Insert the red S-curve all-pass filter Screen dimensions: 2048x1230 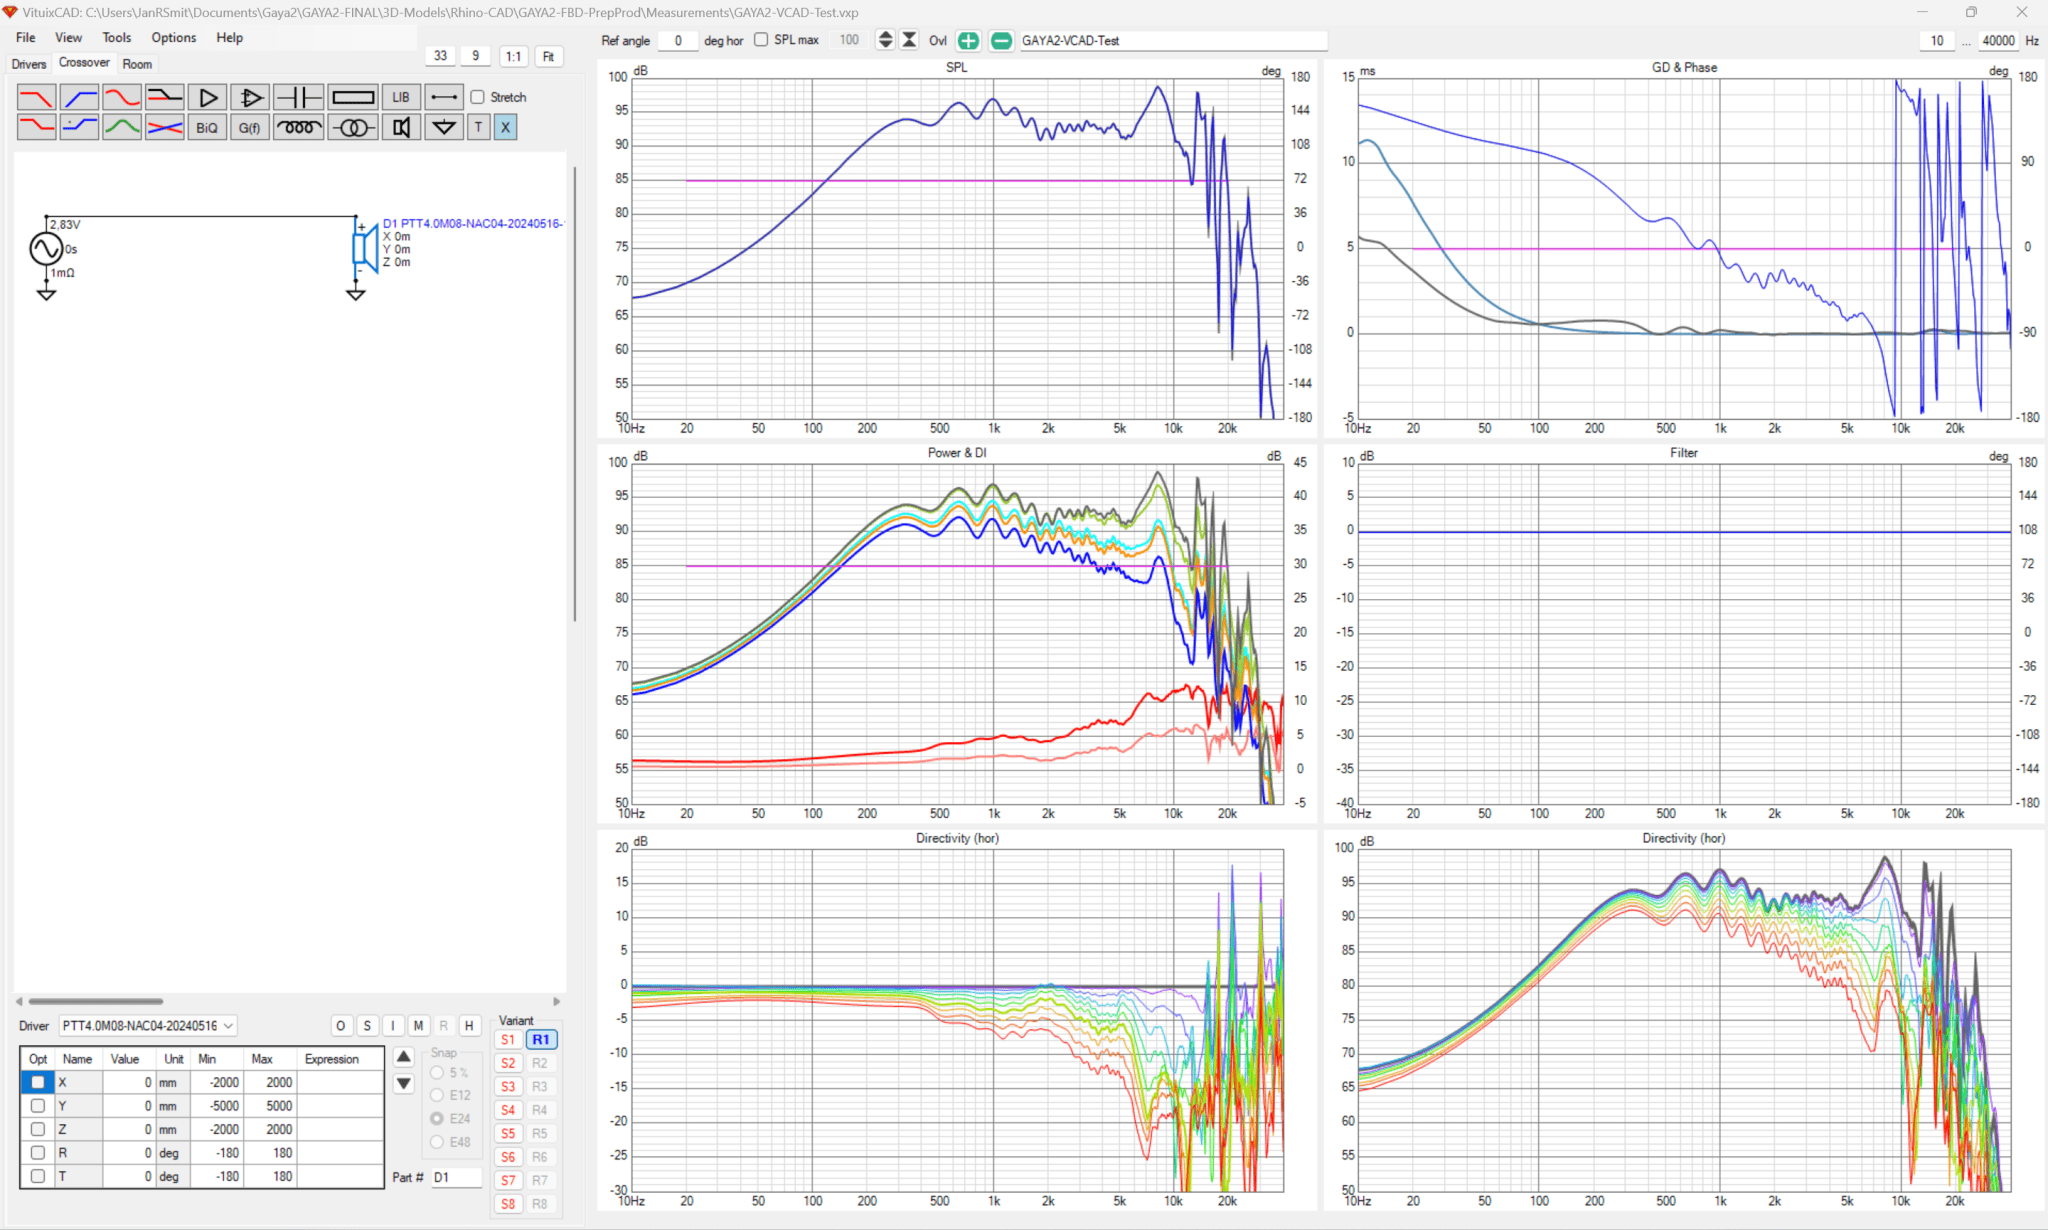click(122, 97)
